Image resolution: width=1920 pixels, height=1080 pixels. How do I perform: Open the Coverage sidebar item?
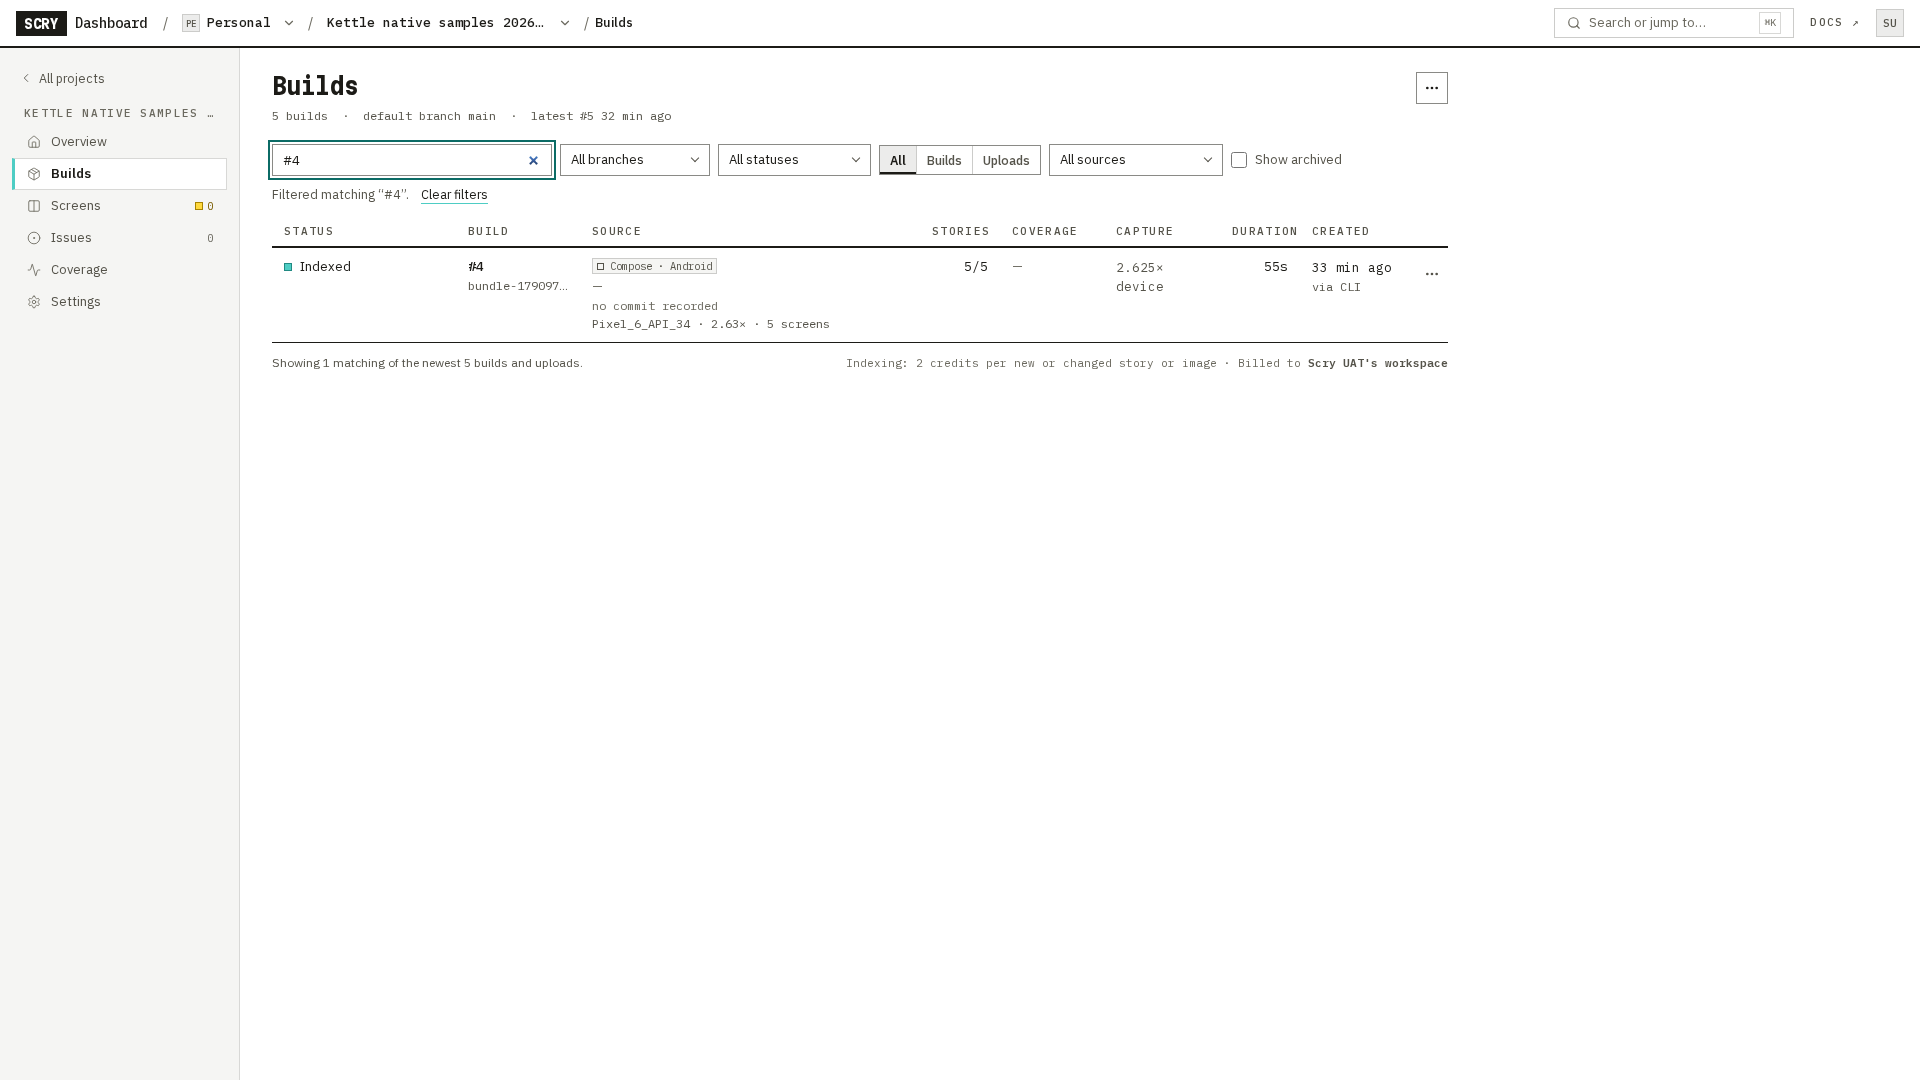(119, 270)
